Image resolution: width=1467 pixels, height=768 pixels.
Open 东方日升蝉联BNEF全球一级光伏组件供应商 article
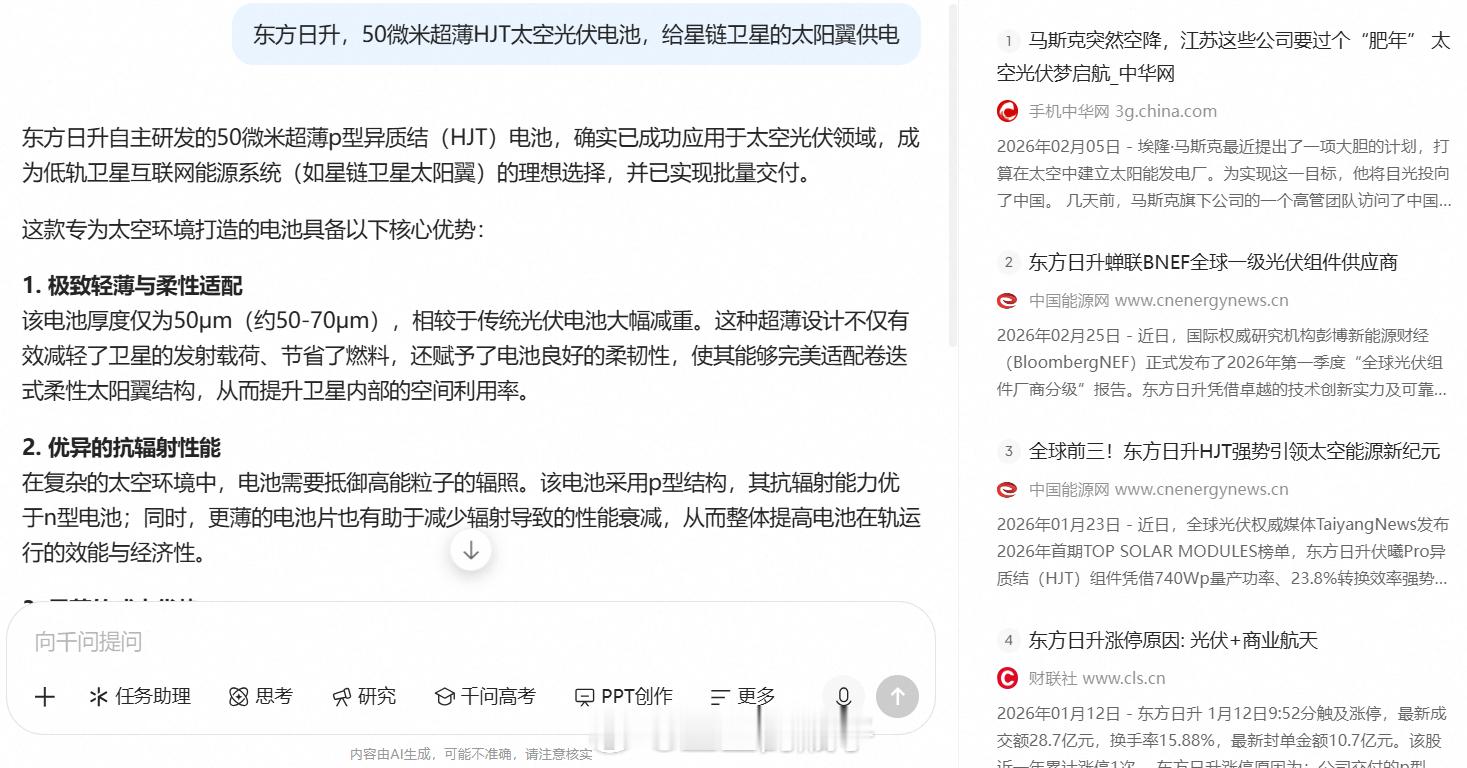coord(1213,262)
